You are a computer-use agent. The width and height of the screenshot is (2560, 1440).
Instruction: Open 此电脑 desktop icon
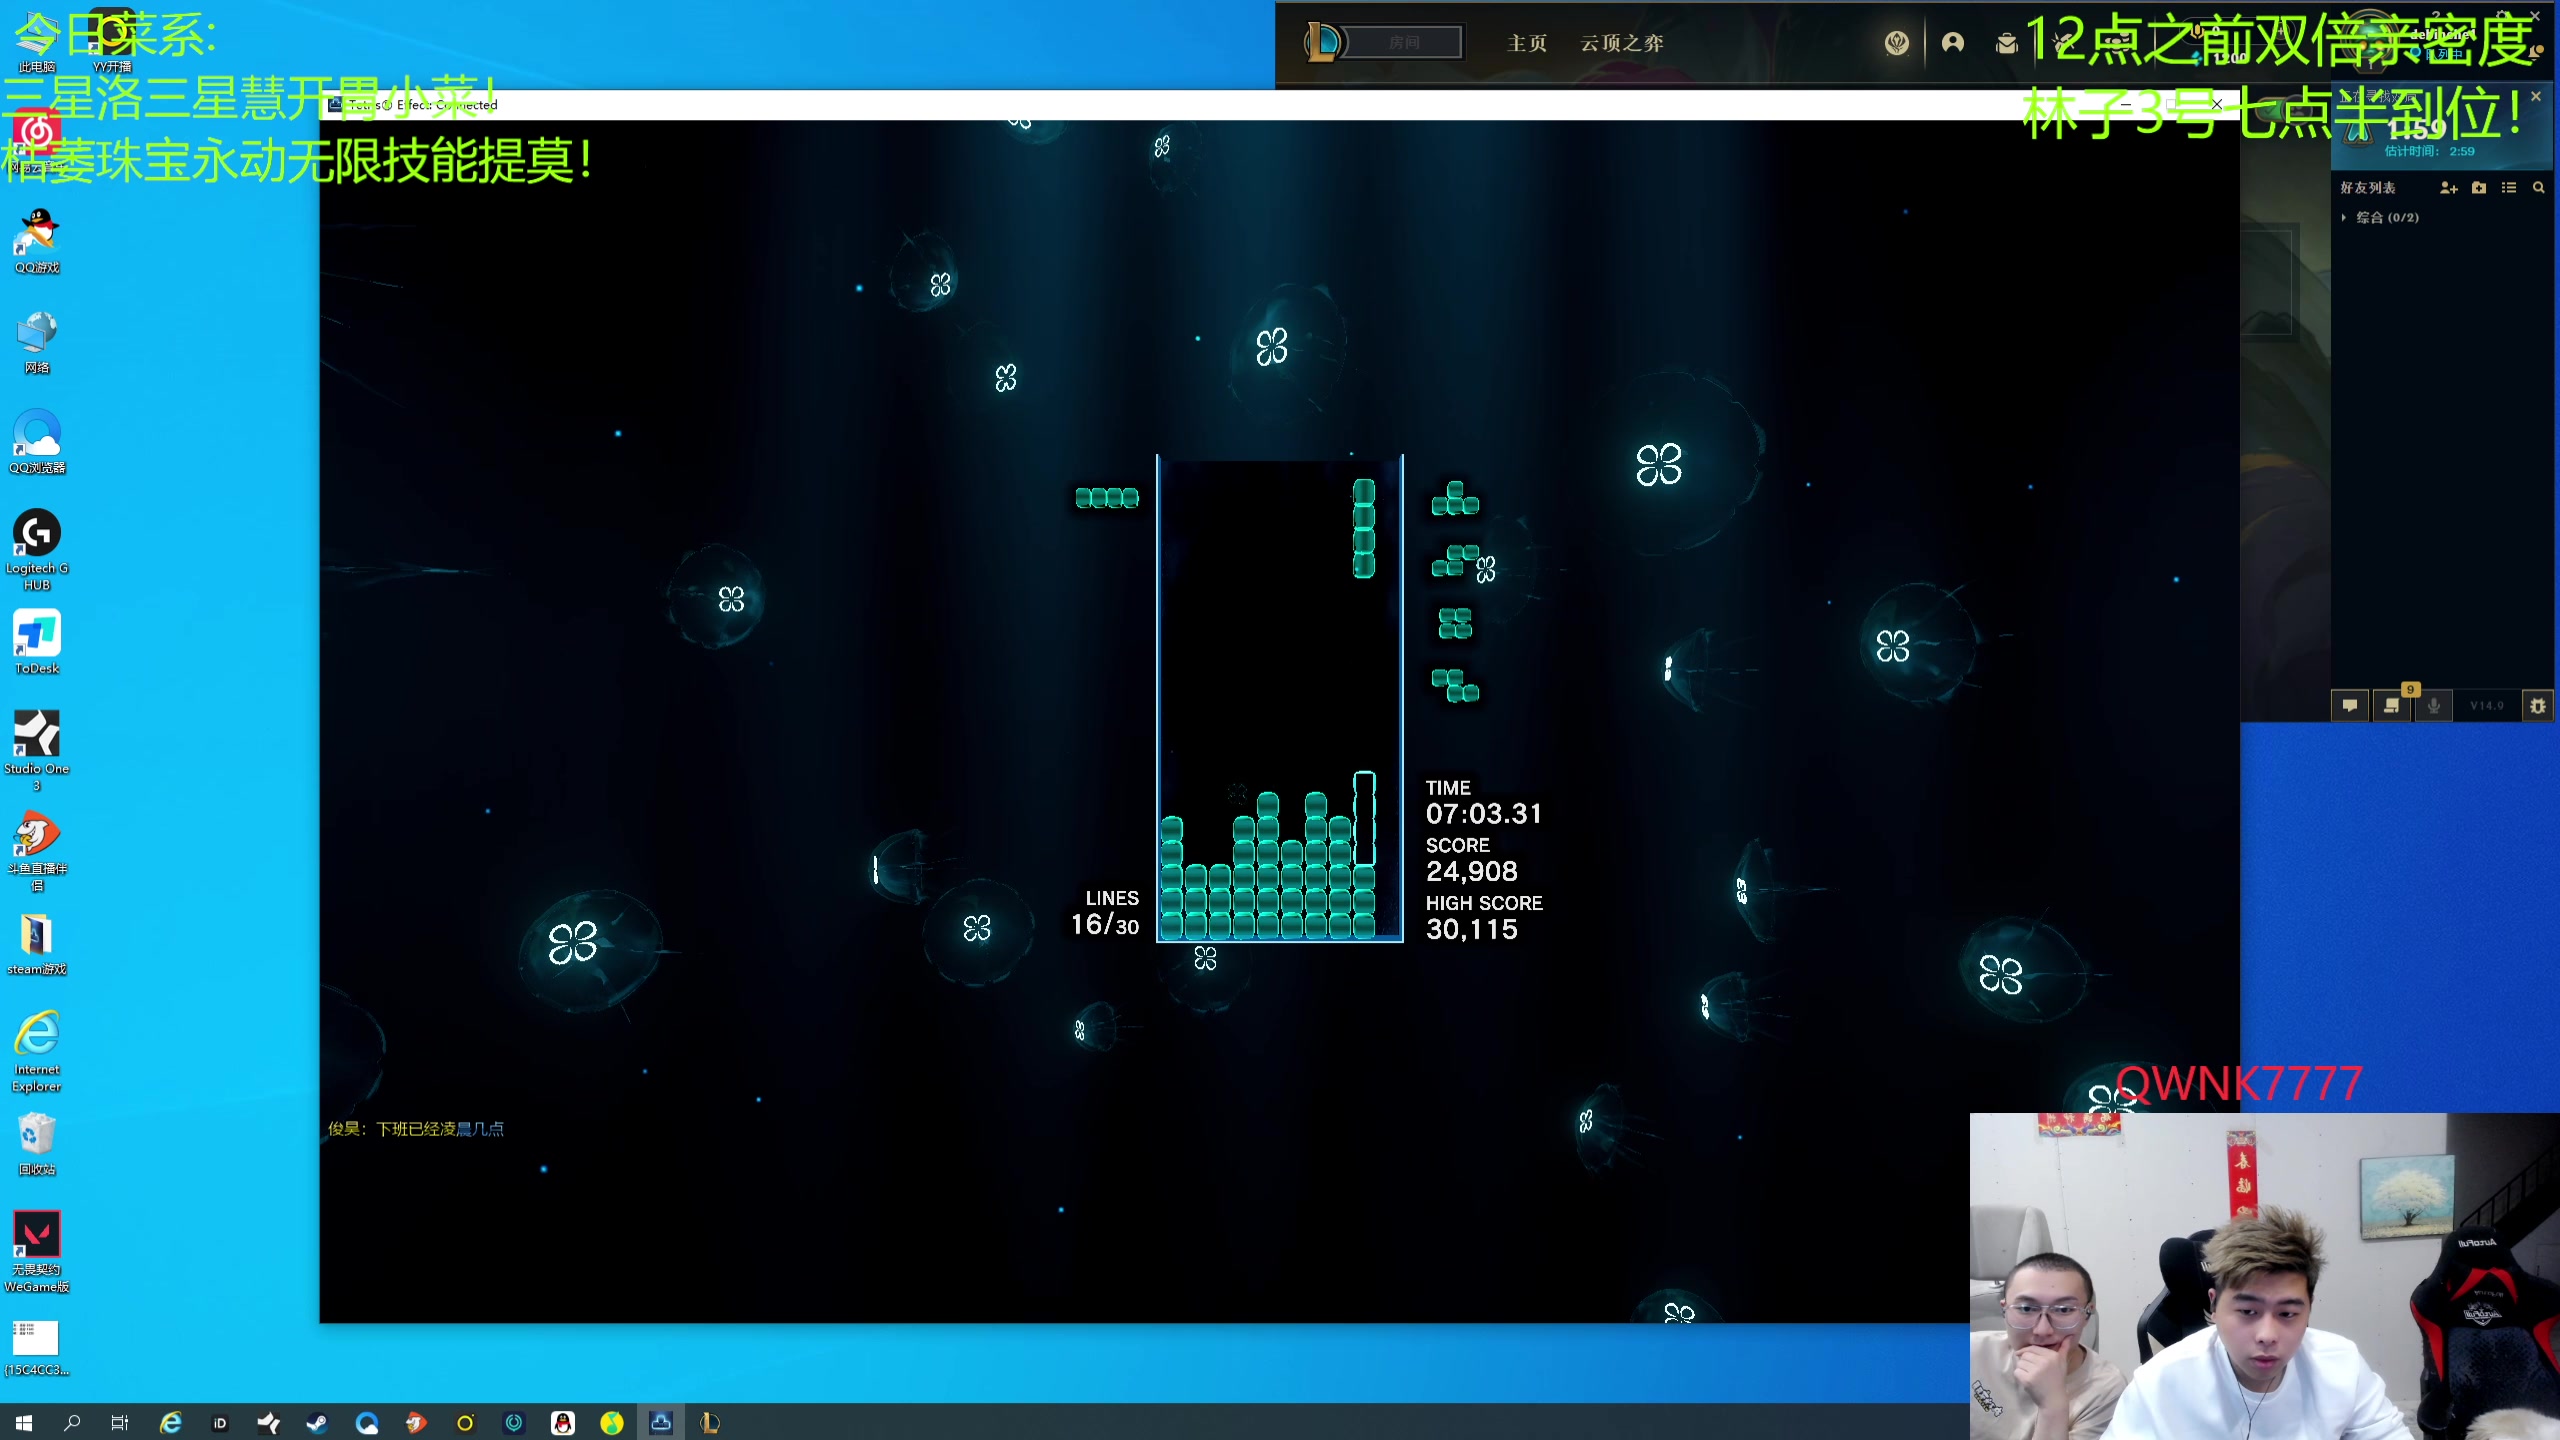[37, 42]
